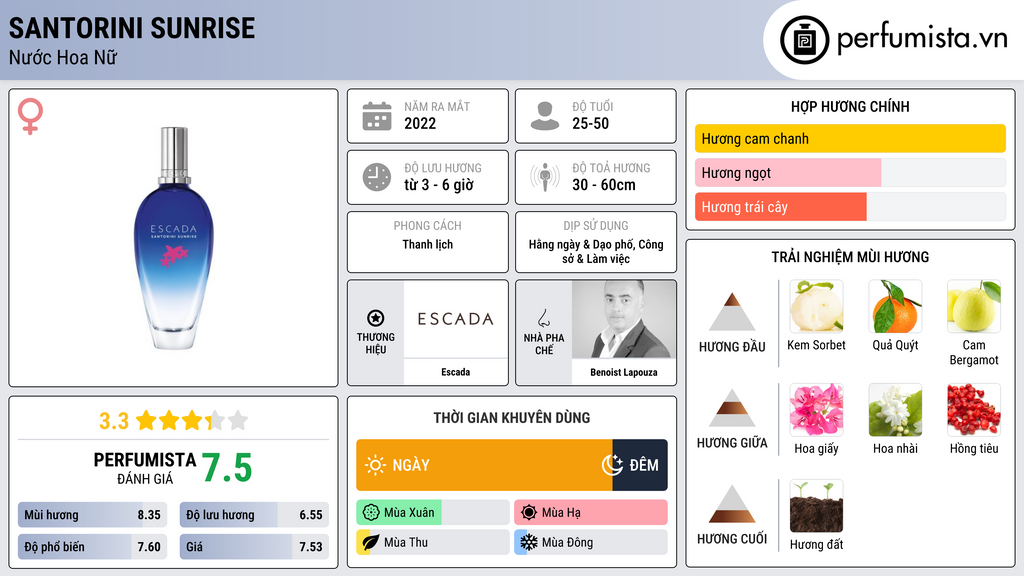This screenshot has width=1024, height=576.
Task: Click the Mùi hương score bar
Action: click(x=92, y=515)
